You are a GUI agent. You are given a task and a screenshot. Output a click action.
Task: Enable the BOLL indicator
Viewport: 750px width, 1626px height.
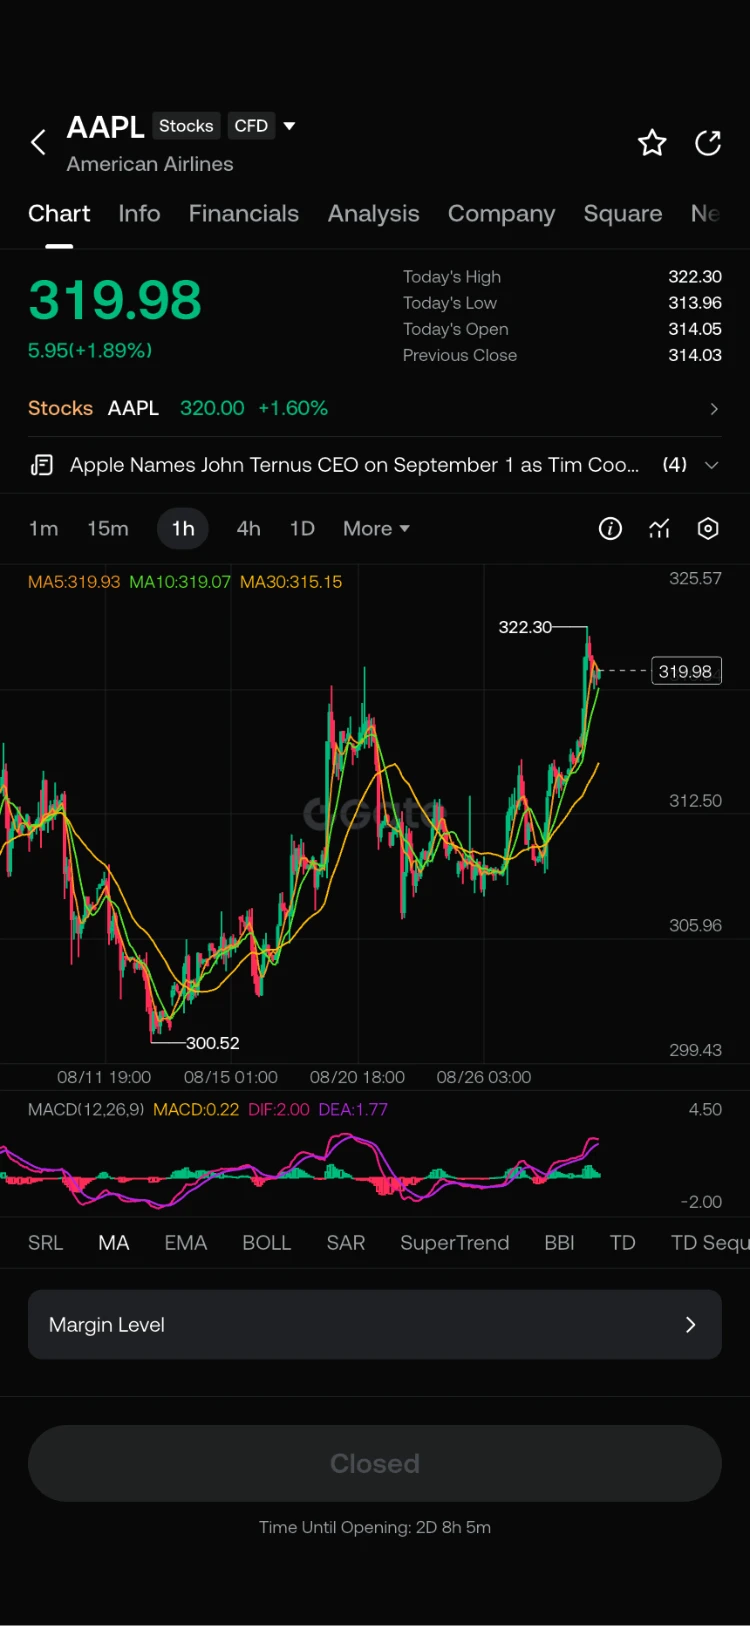pyautogui.click(x=267, y=1243)
